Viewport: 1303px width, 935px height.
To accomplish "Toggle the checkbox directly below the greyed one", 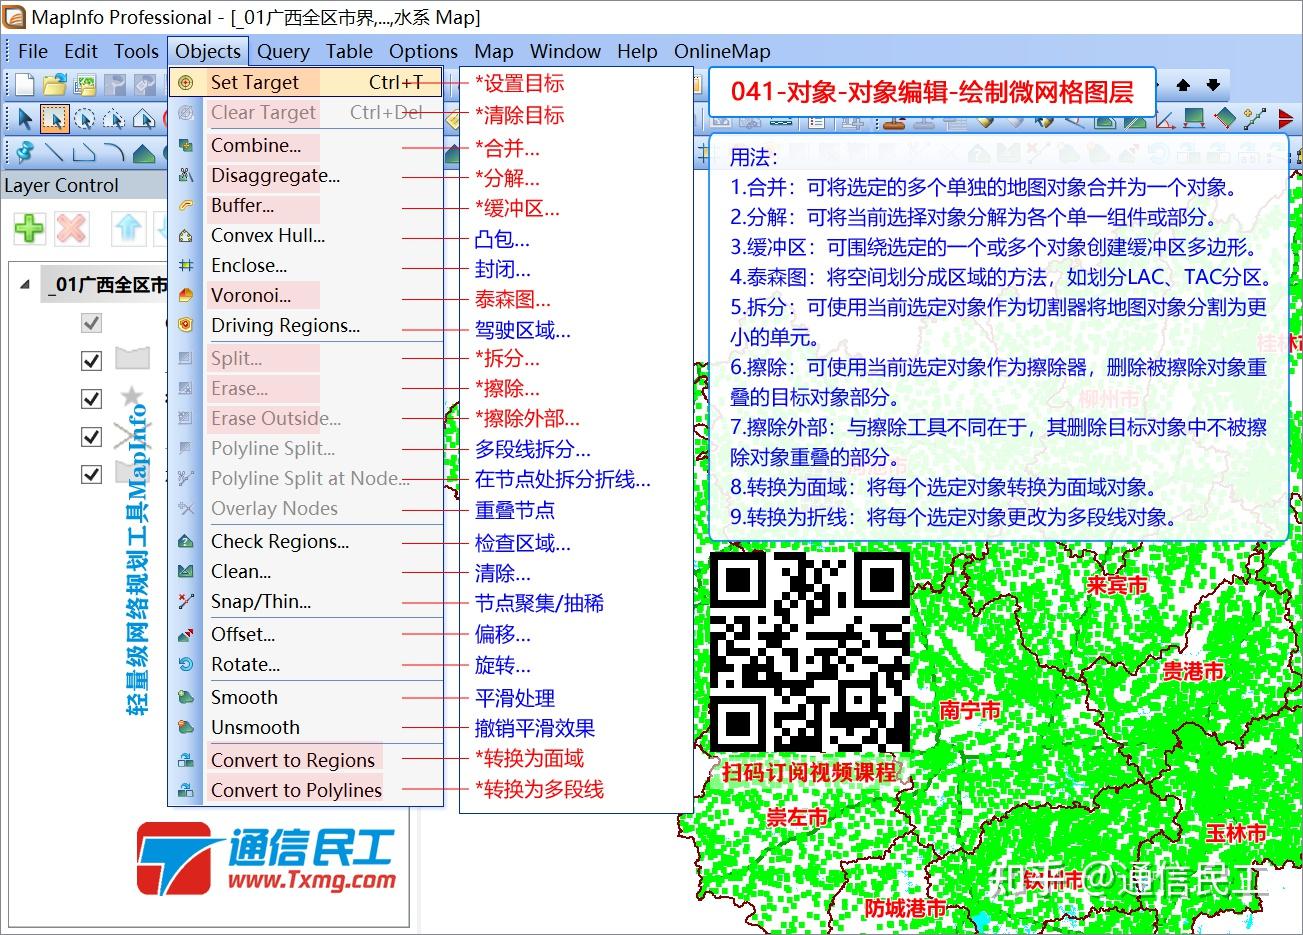I will click(x=91, y=360).
